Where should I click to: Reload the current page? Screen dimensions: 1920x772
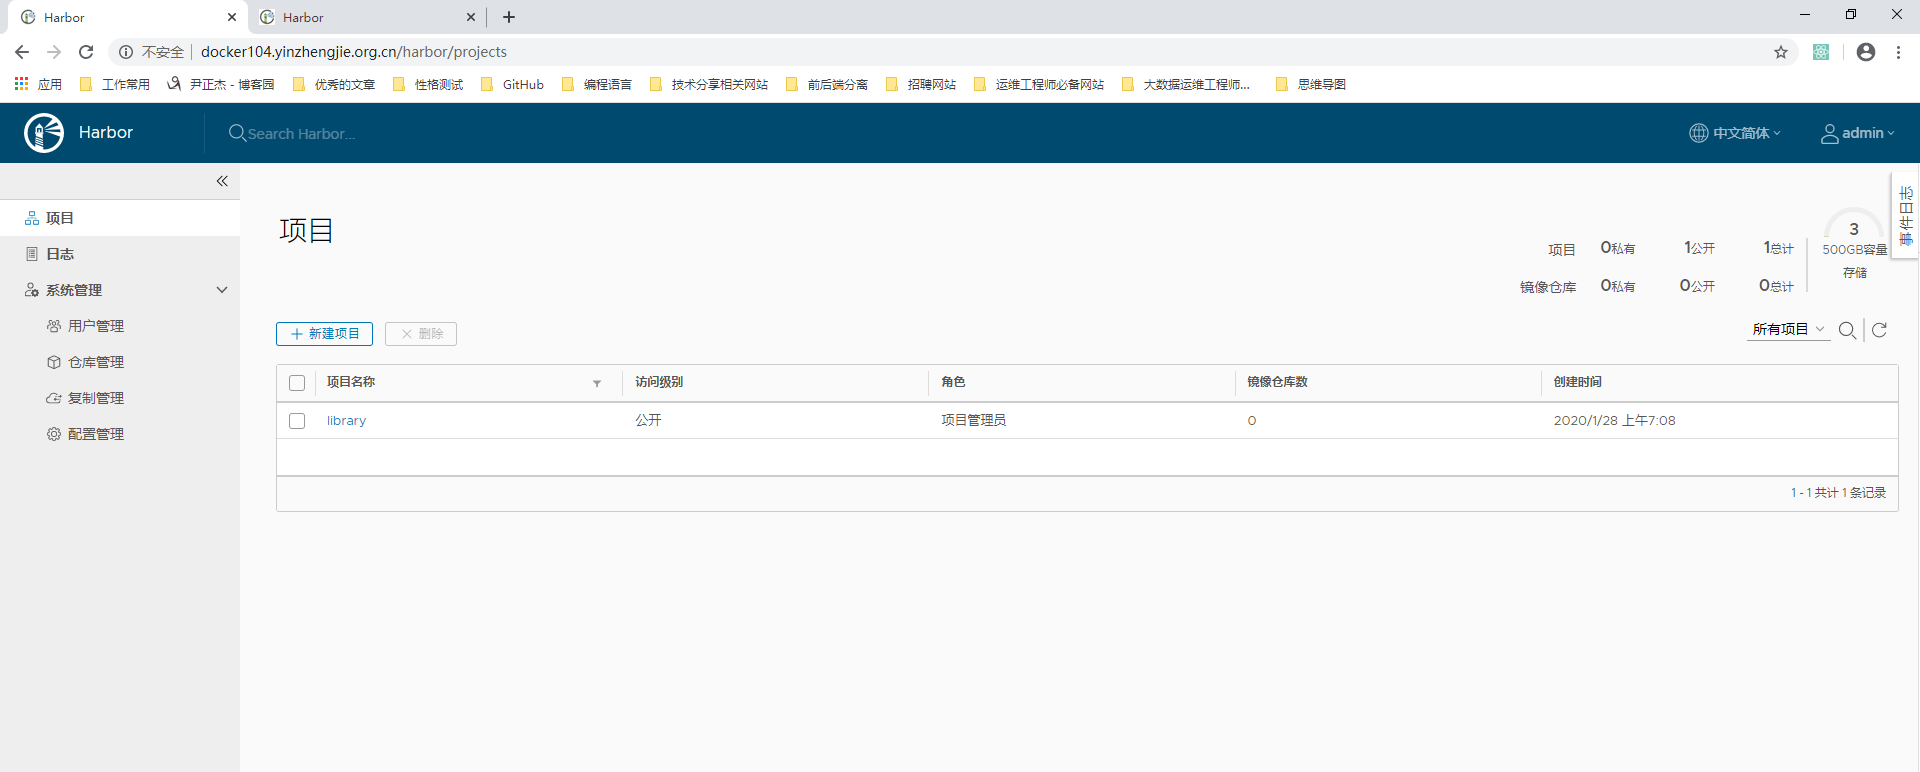(x=86, y=52)
